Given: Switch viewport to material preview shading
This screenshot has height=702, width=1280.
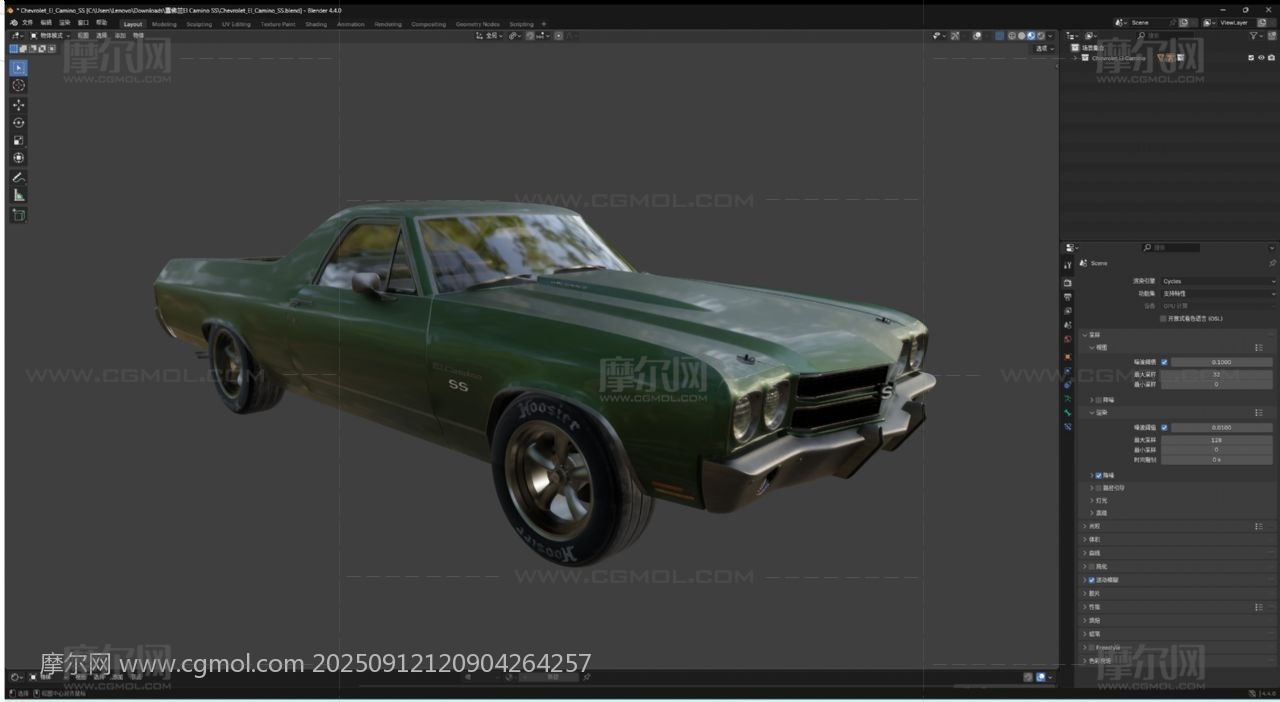Looking at the screenshot, I should [1031, 36].
